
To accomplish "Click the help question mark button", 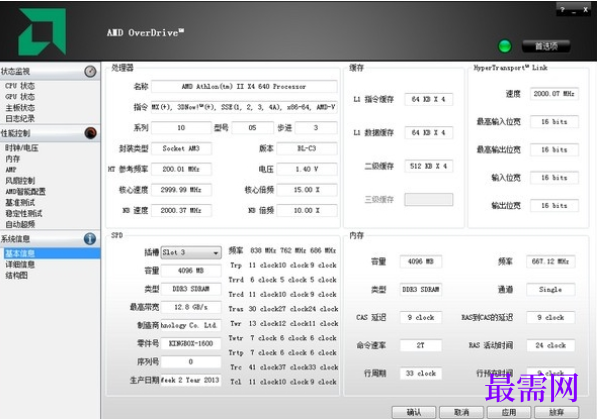I will pyautogui.click(x=562, y=10).
